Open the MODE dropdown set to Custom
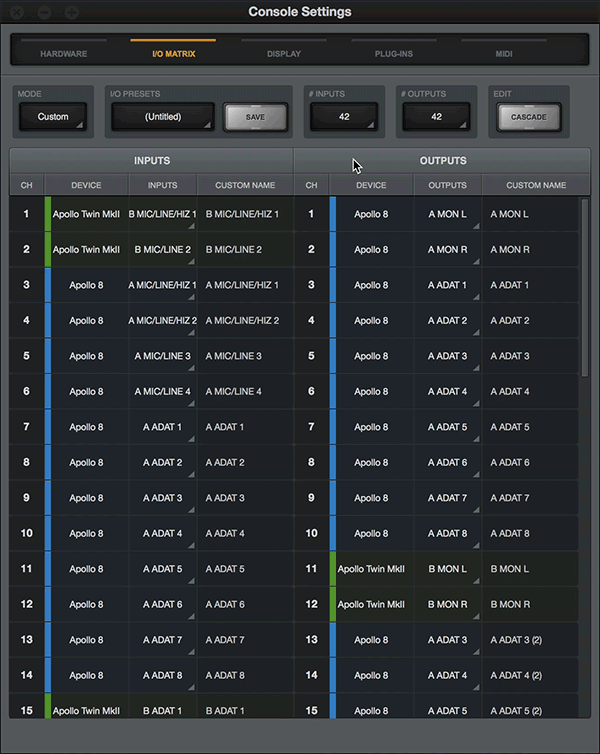 [x=53, y=117]
